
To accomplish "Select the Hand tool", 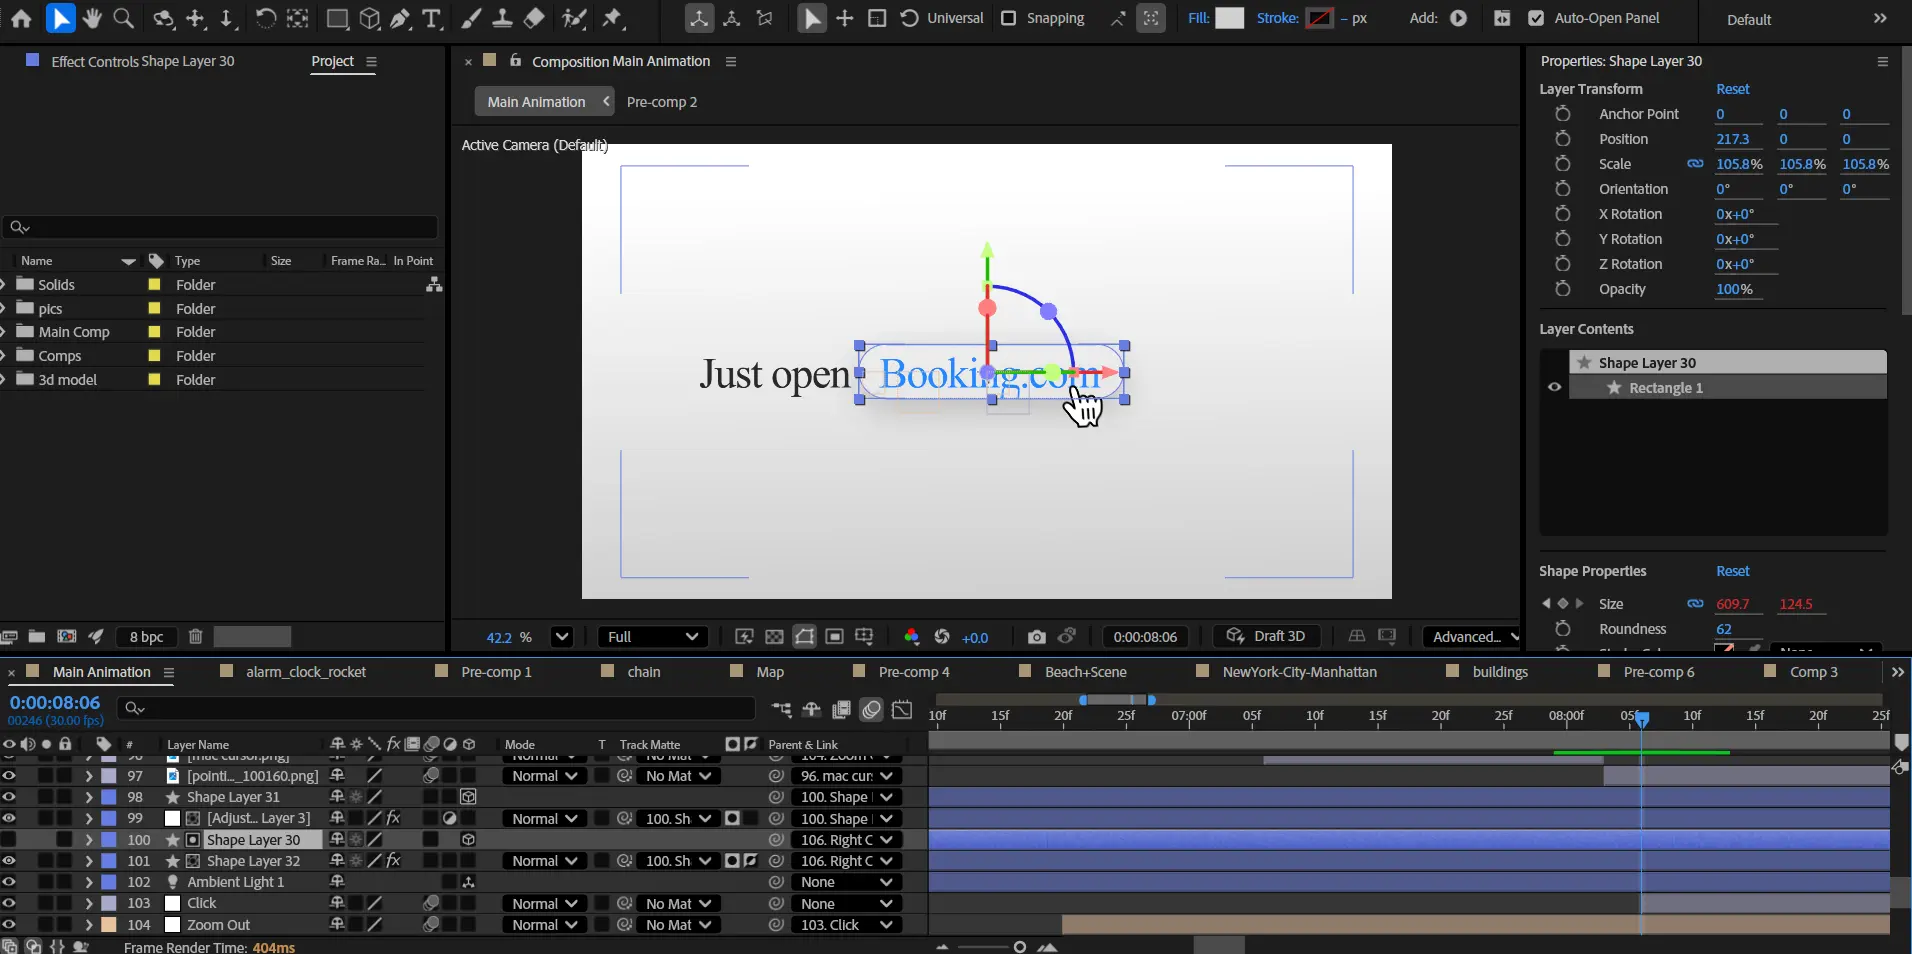I will [92, 18].
